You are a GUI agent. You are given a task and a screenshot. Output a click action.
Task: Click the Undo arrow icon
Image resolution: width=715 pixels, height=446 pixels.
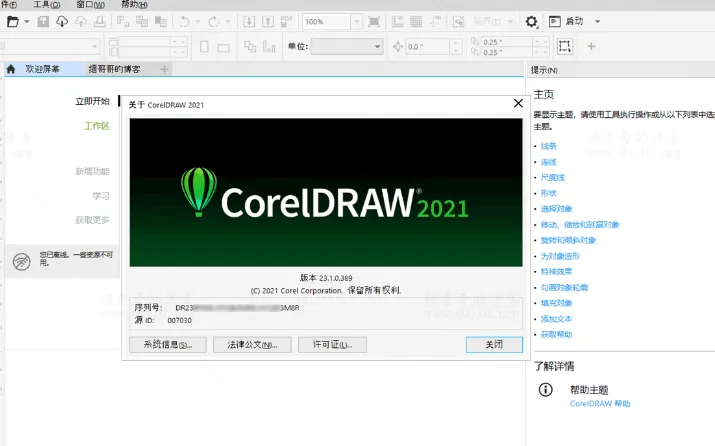tap(184, 21)
